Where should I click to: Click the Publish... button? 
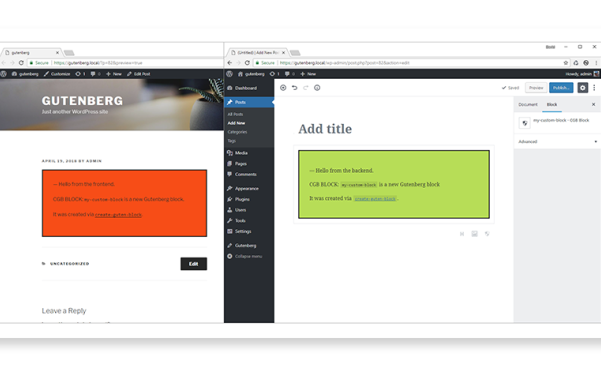coord(561,88)
